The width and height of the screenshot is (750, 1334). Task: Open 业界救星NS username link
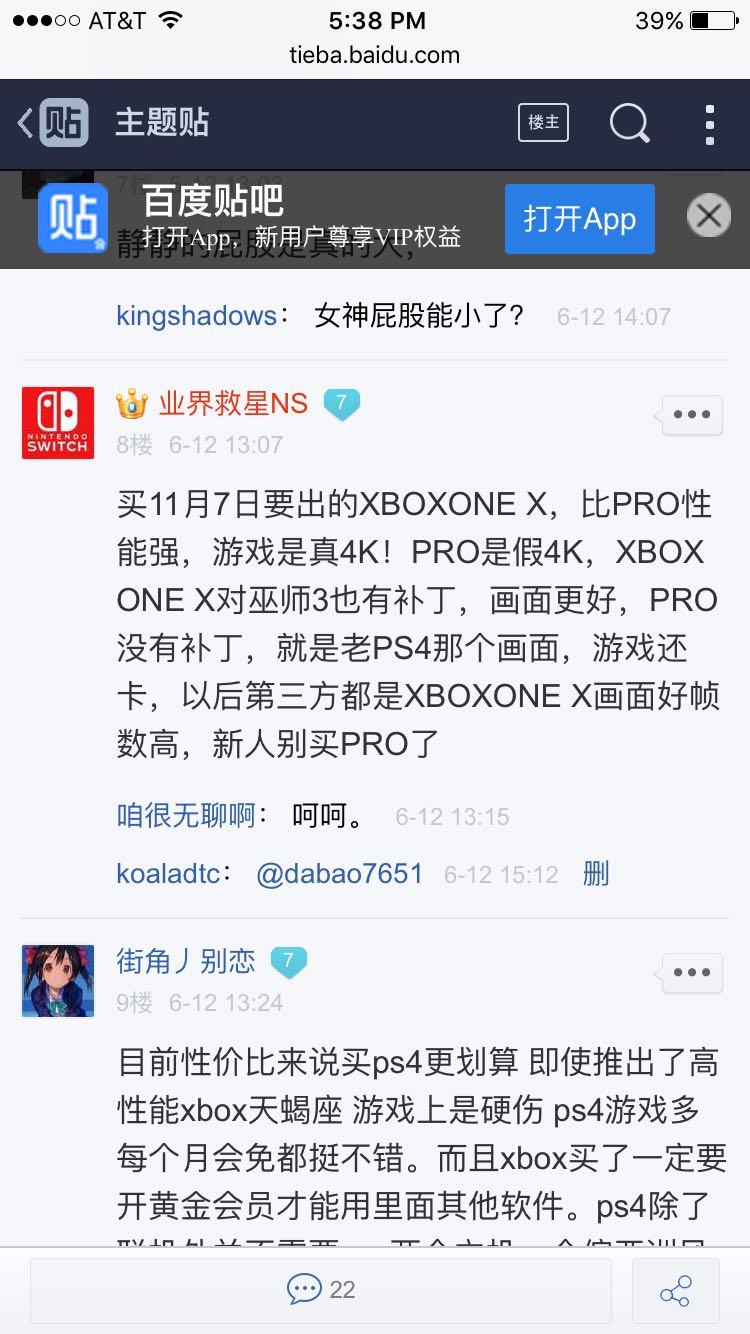(x=233, y=404)
